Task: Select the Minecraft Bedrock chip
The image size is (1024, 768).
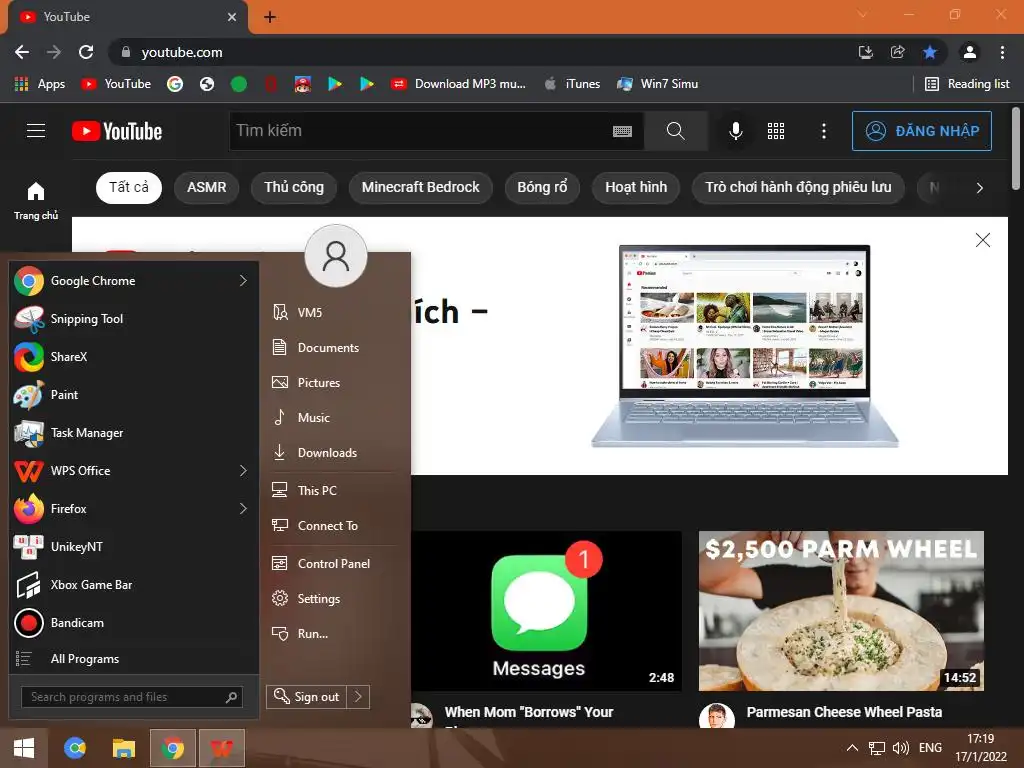Action: pyautogui.click(x=421, y=187)
